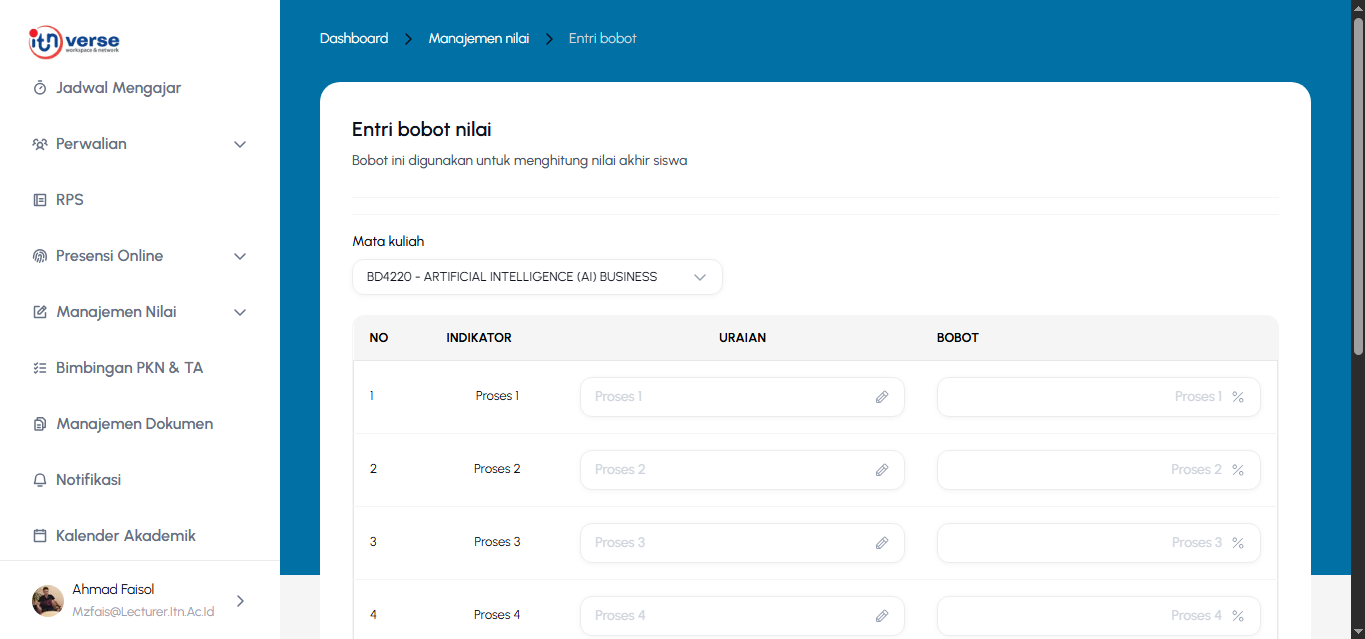This screenshot has height=639, width=1365.
Task: Click the Manajemen Dokumen files icon
Action: coord(40,424)
